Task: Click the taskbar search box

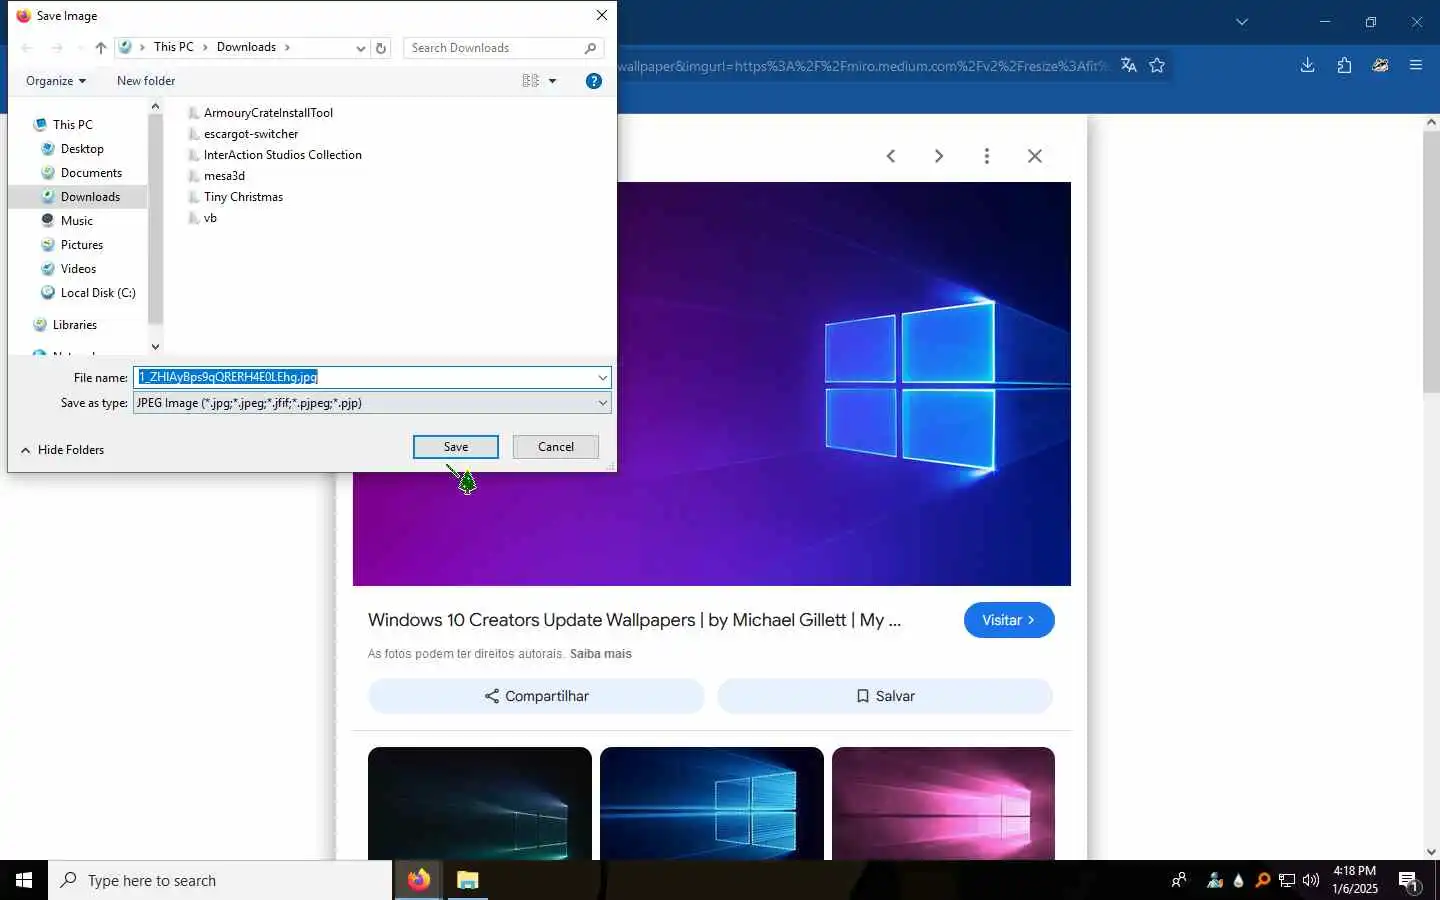Action: tap(220, 880)
